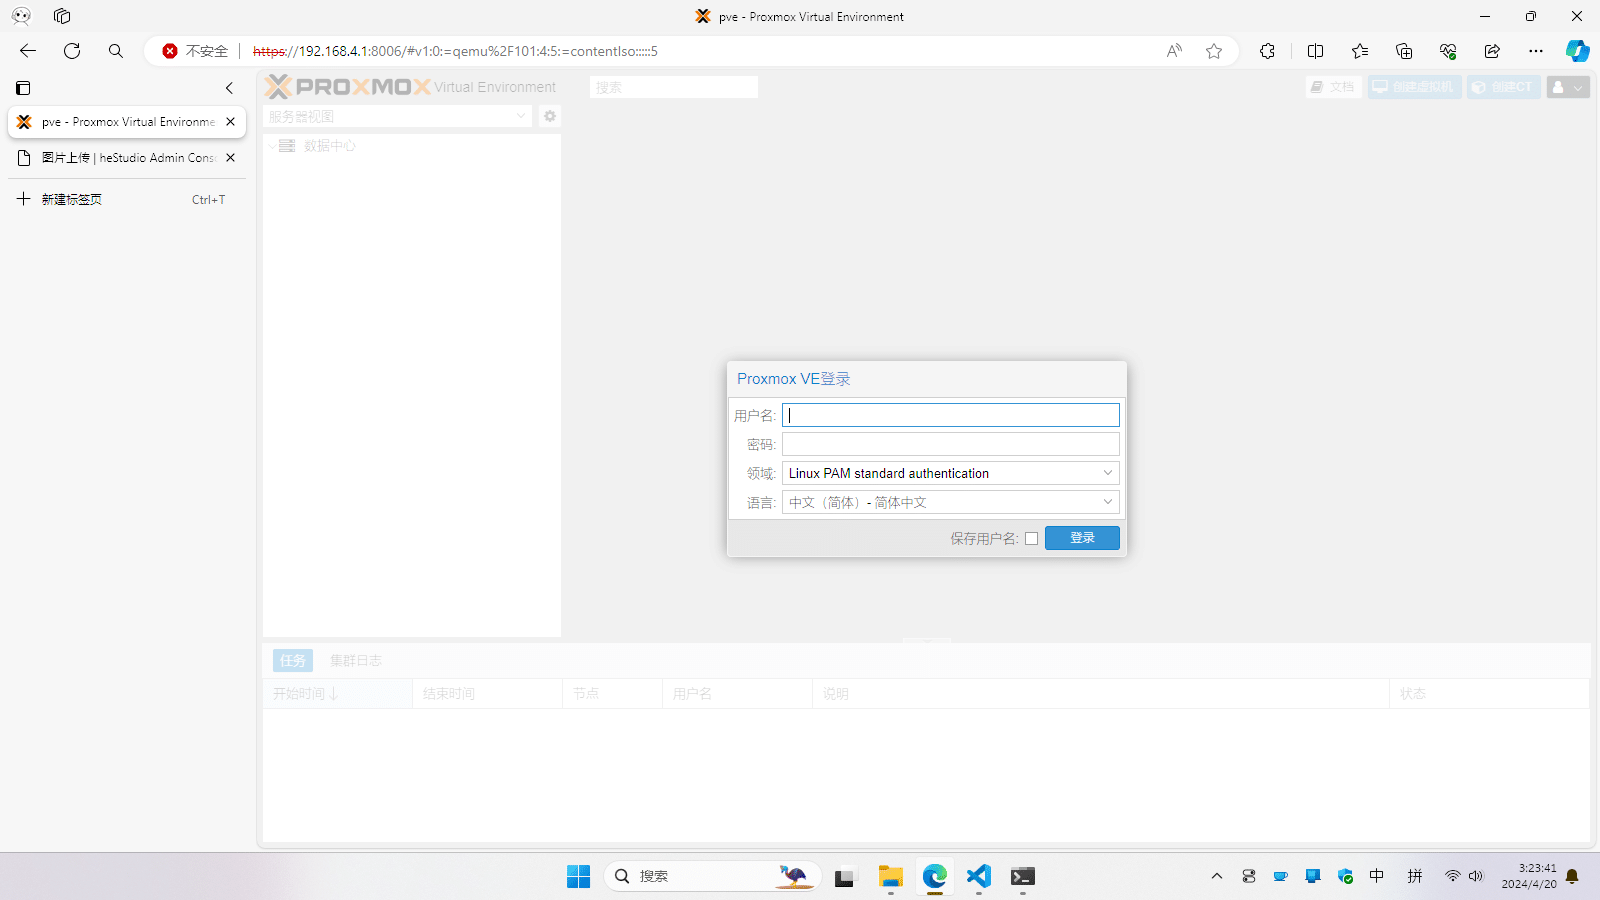This screenshot has width=1600, height=900.
Task: Open the Copilot sidebar icon
Action: 1578,51
